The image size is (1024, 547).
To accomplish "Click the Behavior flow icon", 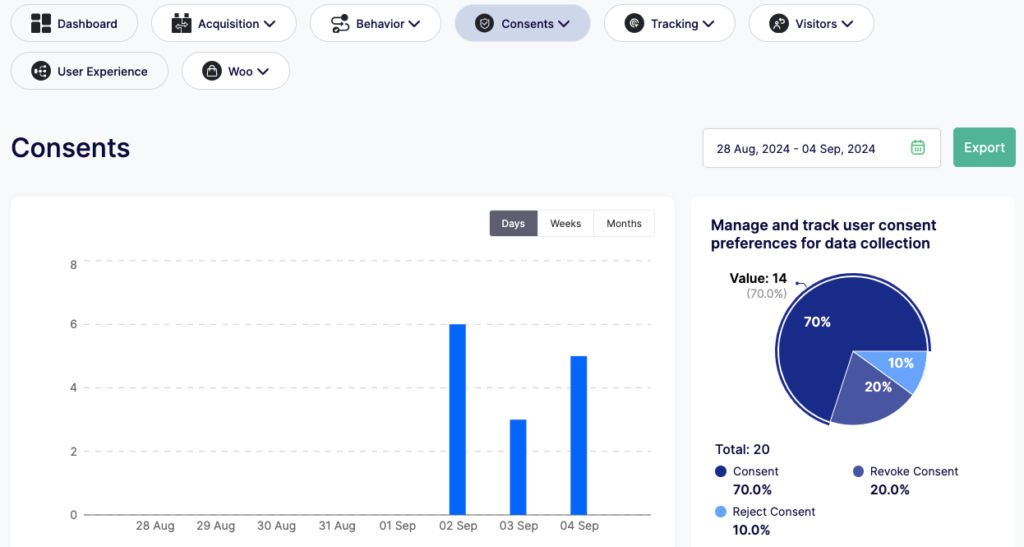I will [340, 23].
